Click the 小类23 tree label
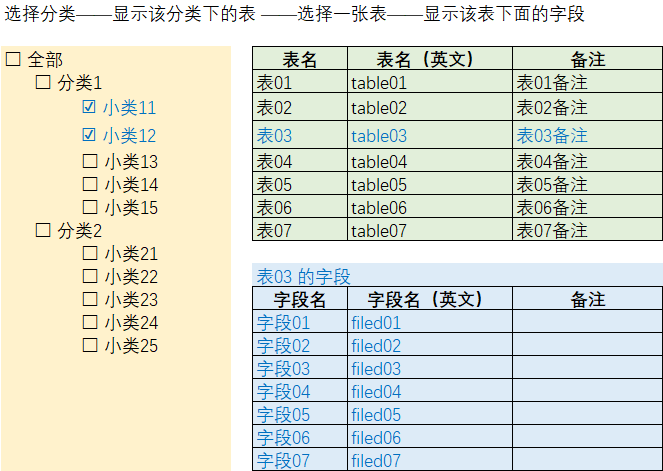Viewport: 663px width, 471px height. coord(131,300)
